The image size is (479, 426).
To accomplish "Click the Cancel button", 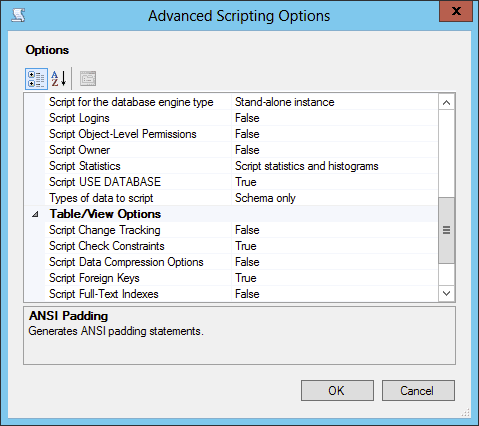I will tap(418, 390).
